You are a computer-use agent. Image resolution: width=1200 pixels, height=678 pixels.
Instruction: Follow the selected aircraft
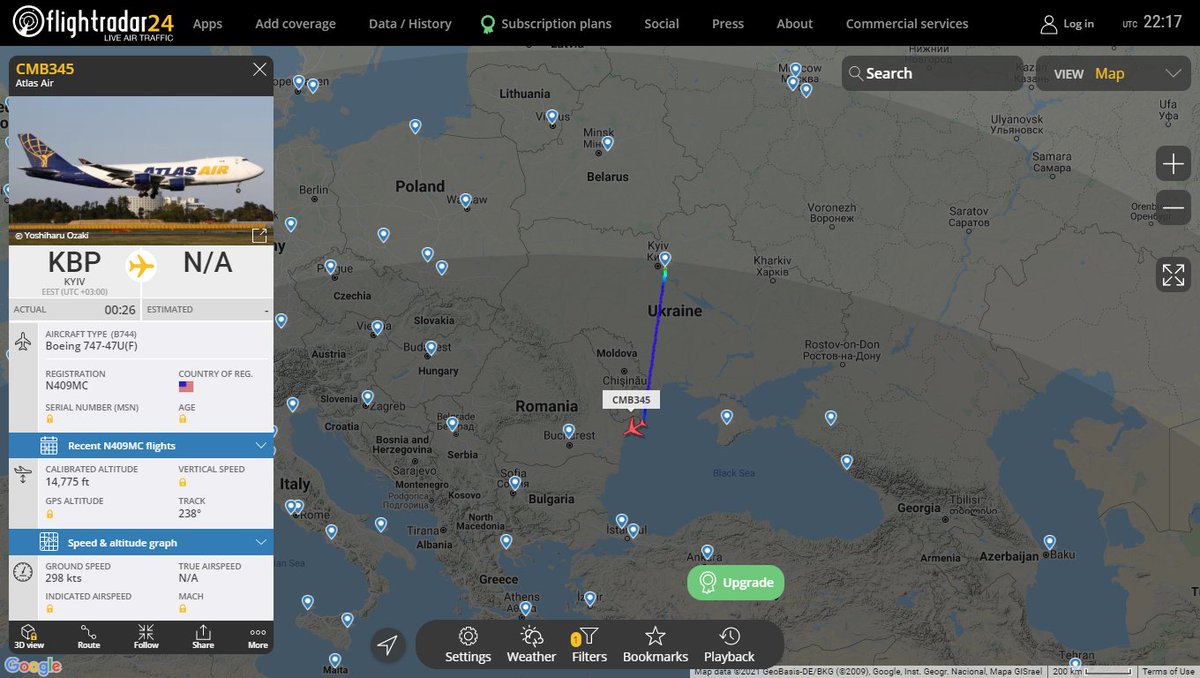tap(146, 636)
